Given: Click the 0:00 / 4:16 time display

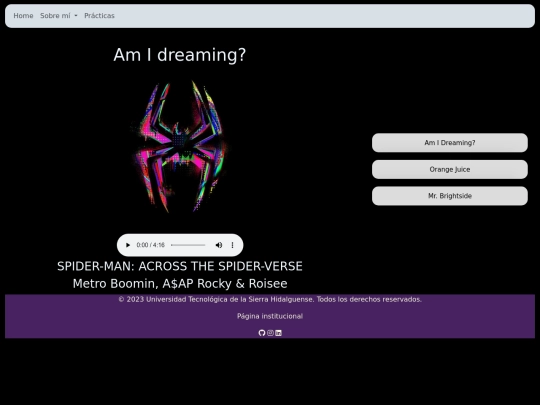Looking at the screenshot, I should tap(150, 245).
